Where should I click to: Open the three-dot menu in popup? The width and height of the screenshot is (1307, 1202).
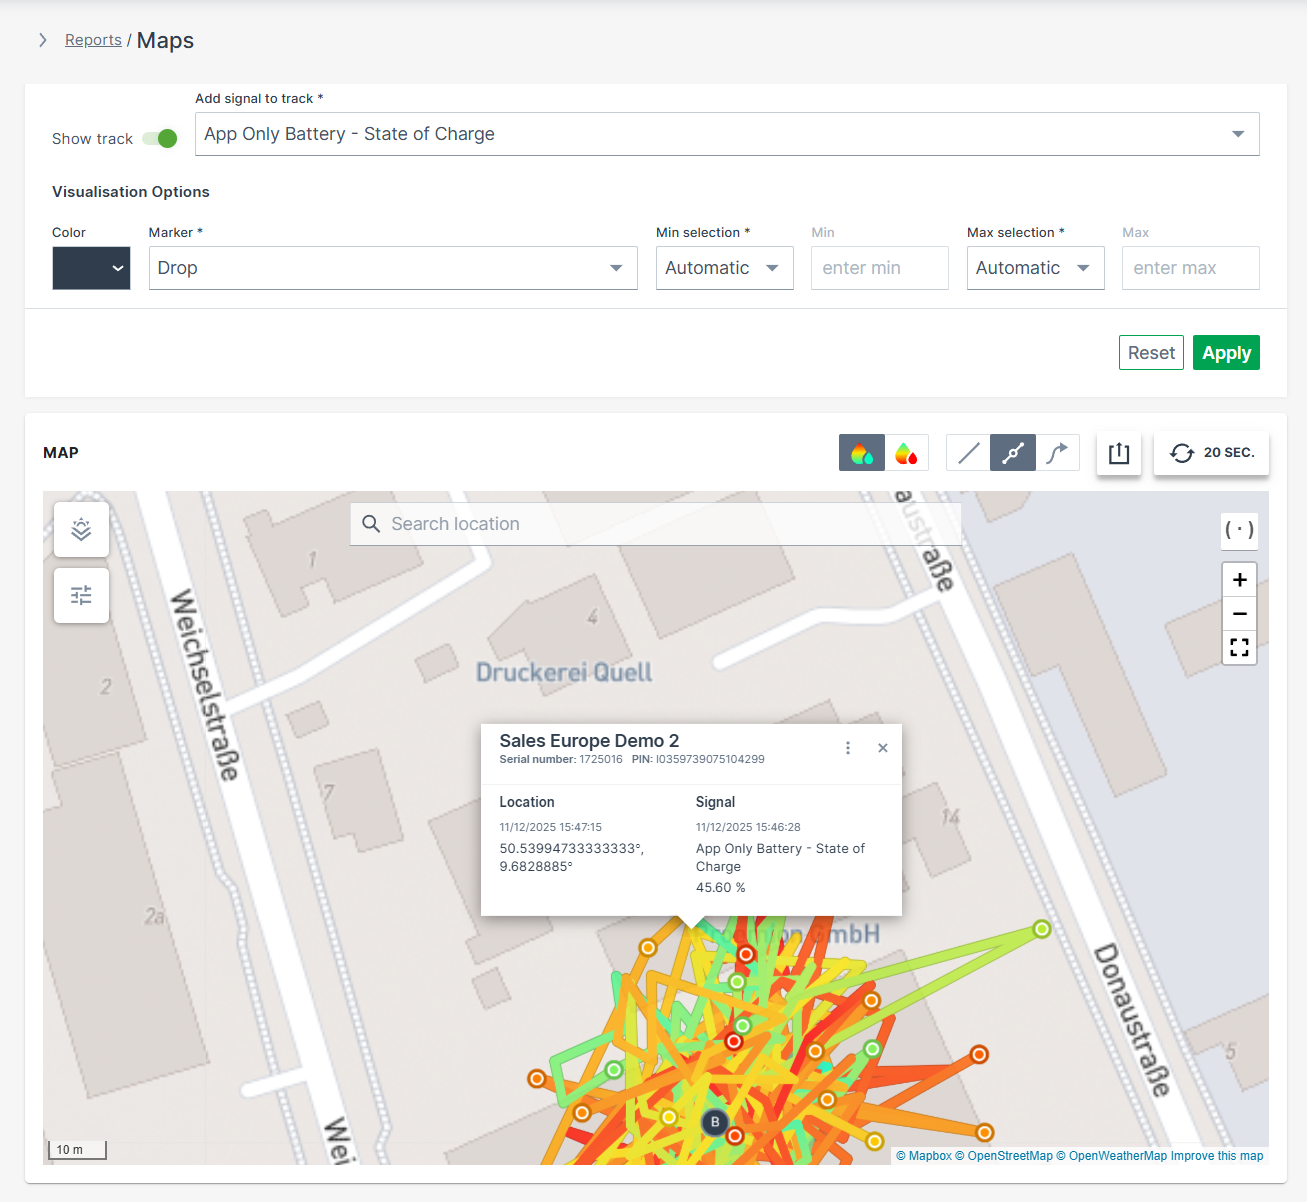point(848,748)
